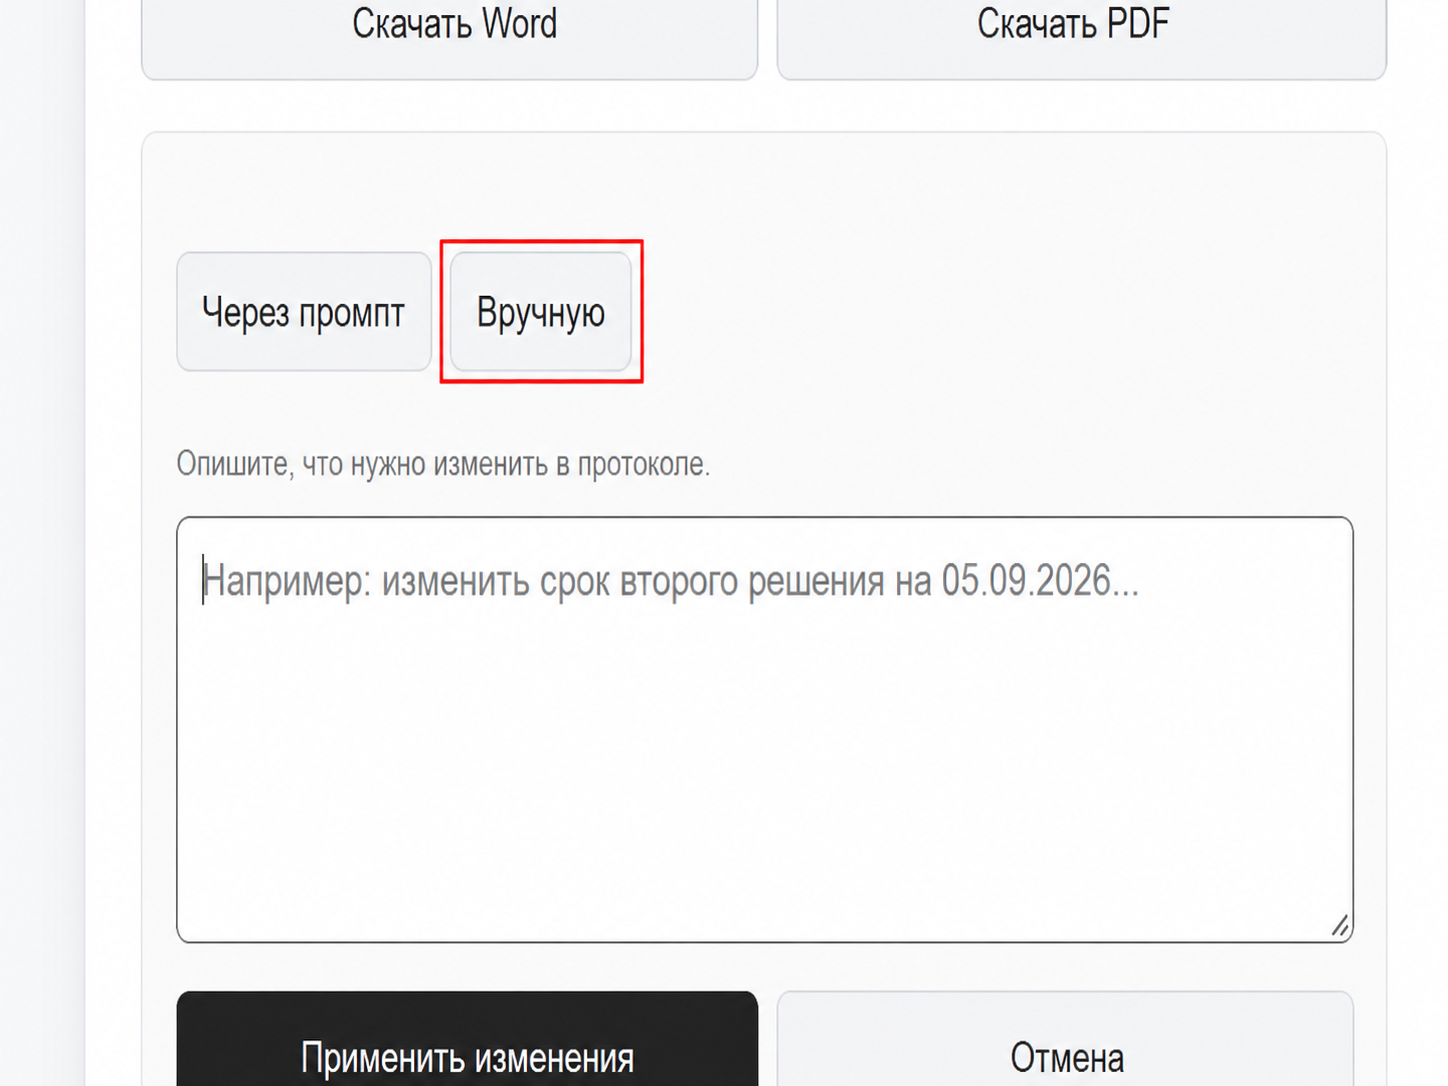Click the textarea resize handle corner
Screen dimensions: 1448x1086
[1340, 927]
